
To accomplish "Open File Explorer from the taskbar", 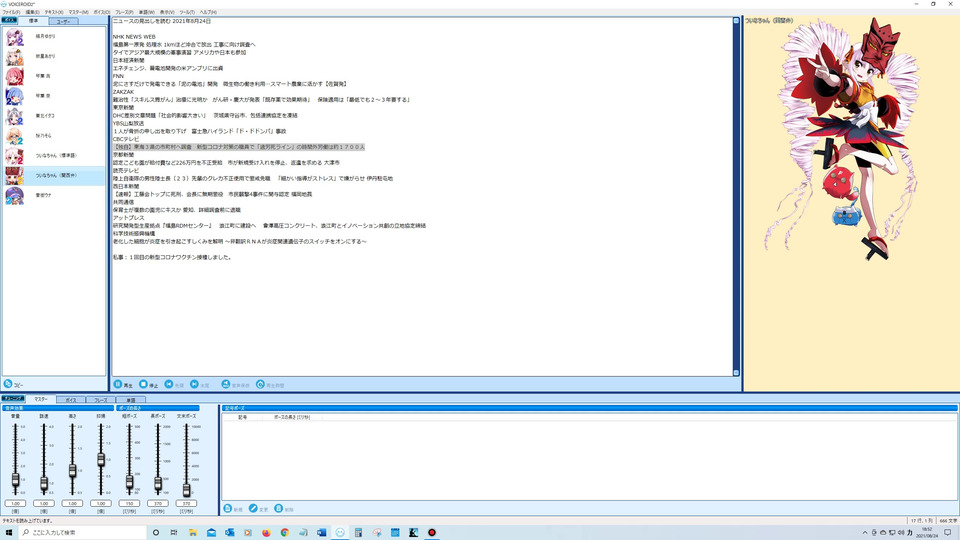I will pyautogui.click(x=193, y=533).
